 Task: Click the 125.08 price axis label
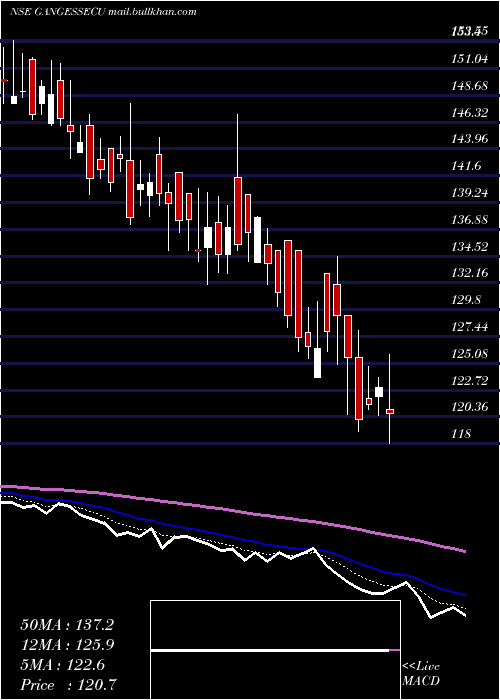tap(468, 353)
